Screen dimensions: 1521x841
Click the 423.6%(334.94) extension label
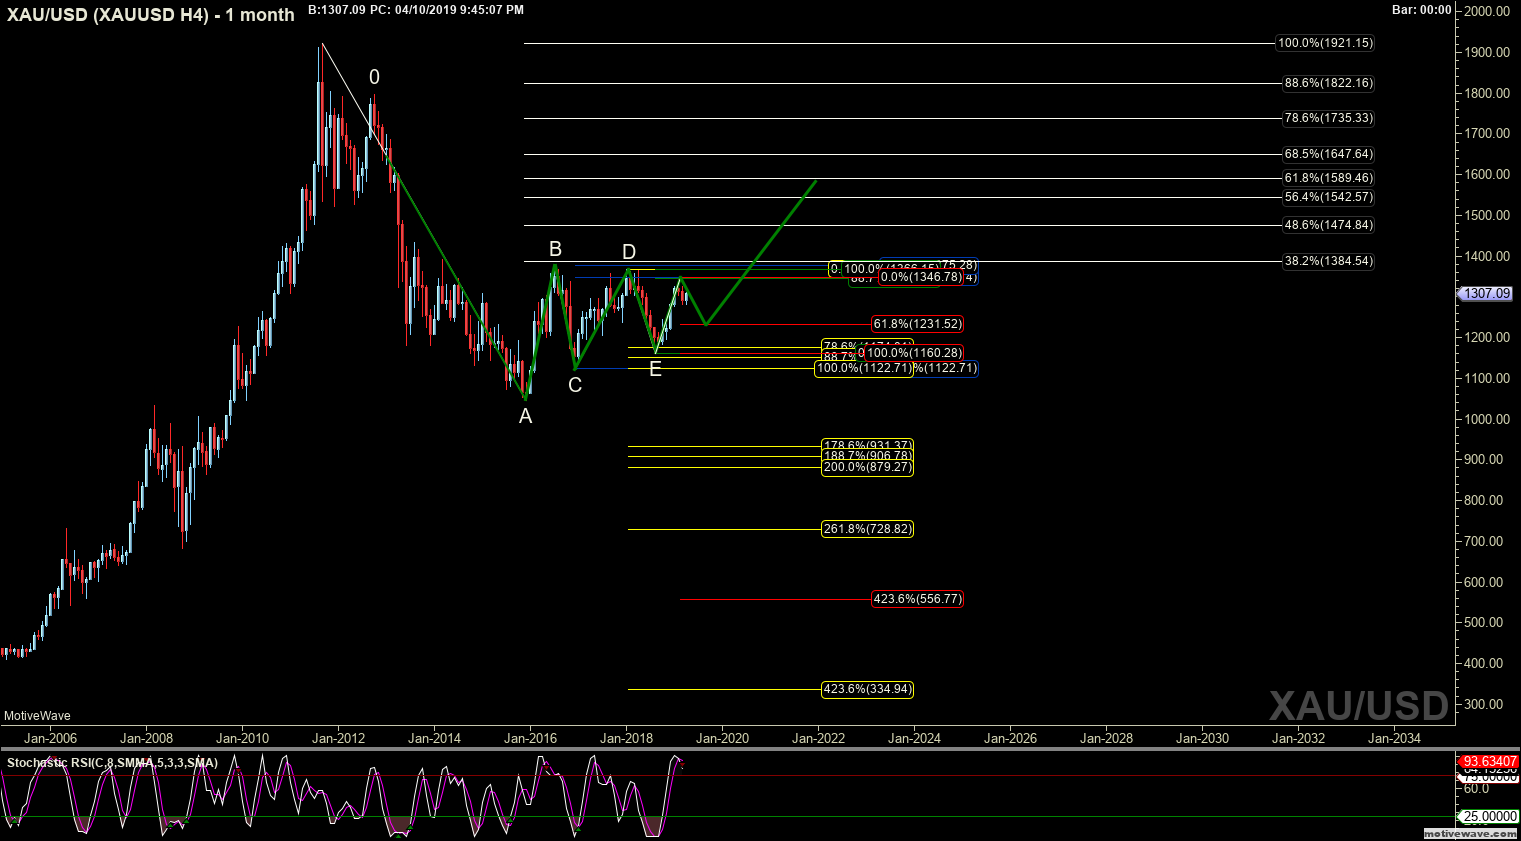pyautogui.click(x=867, y=689)
